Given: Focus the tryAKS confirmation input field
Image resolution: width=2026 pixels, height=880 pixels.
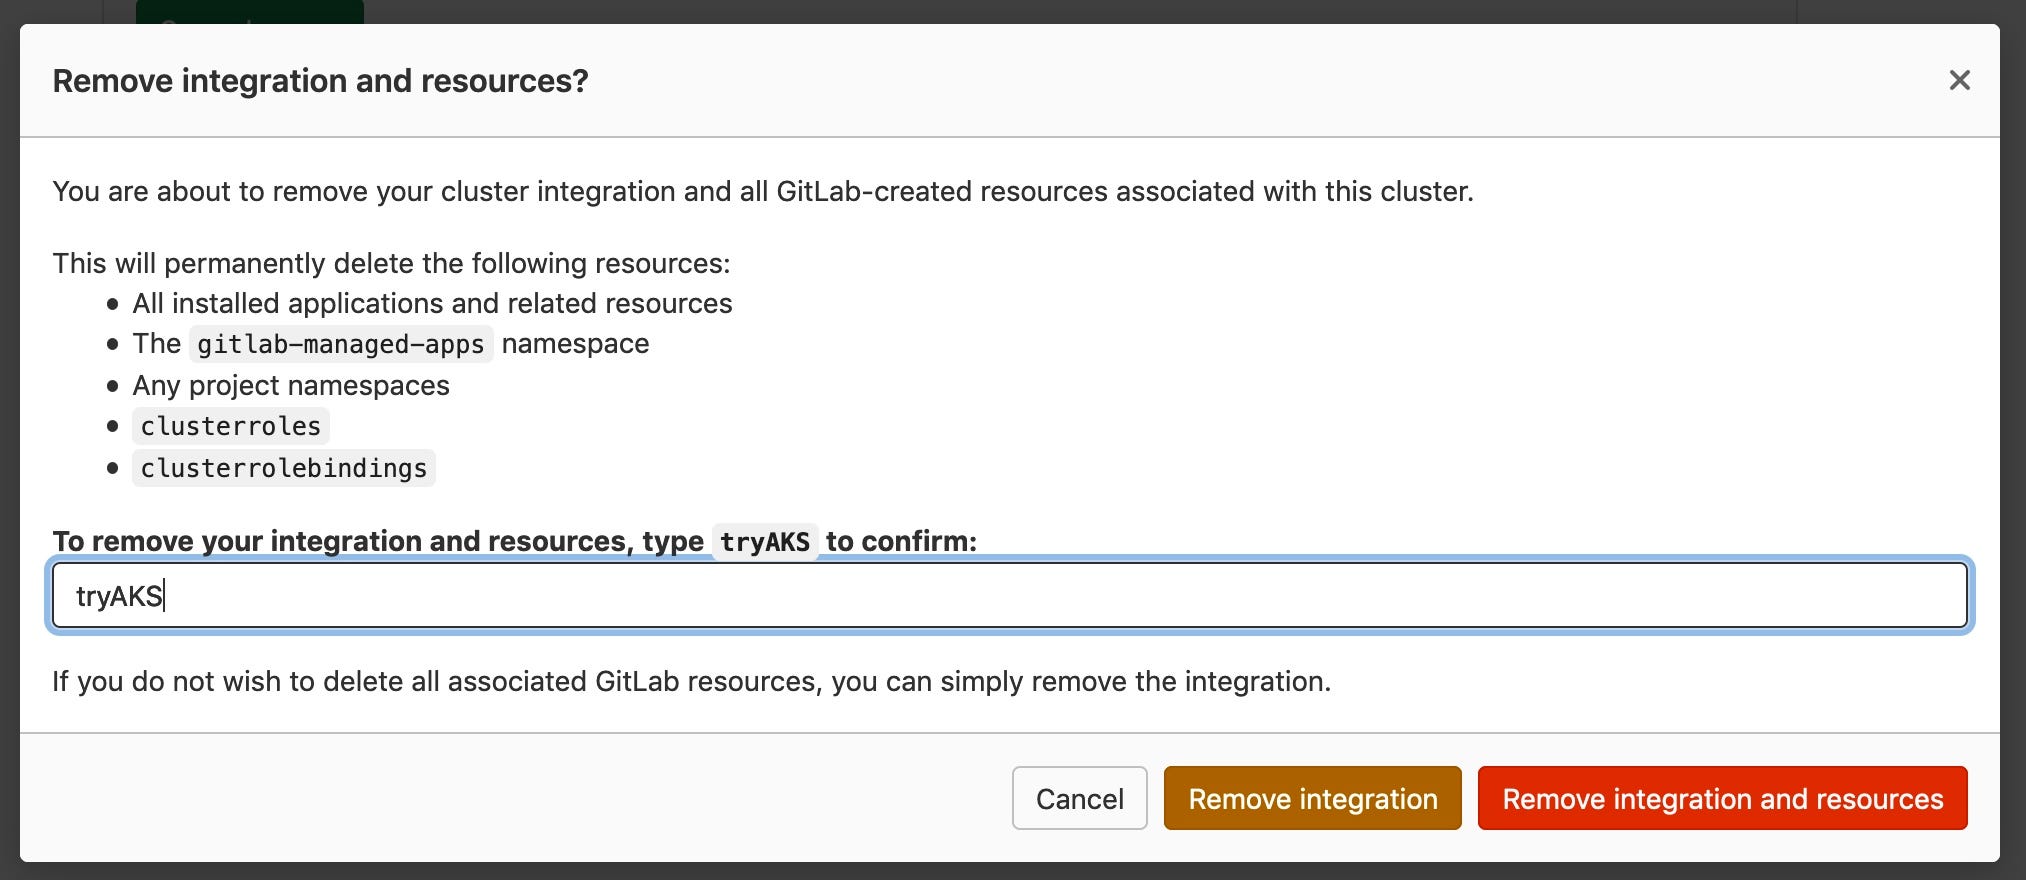Looking at the screenshot, I should (1010, 596).
